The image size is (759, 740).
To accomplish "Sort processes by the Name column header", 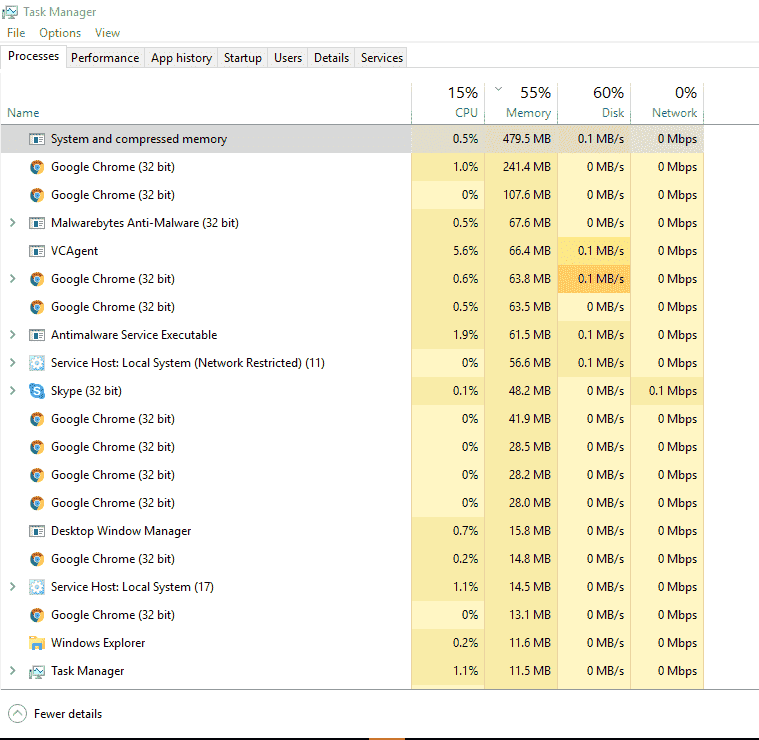I will [206, 104].
